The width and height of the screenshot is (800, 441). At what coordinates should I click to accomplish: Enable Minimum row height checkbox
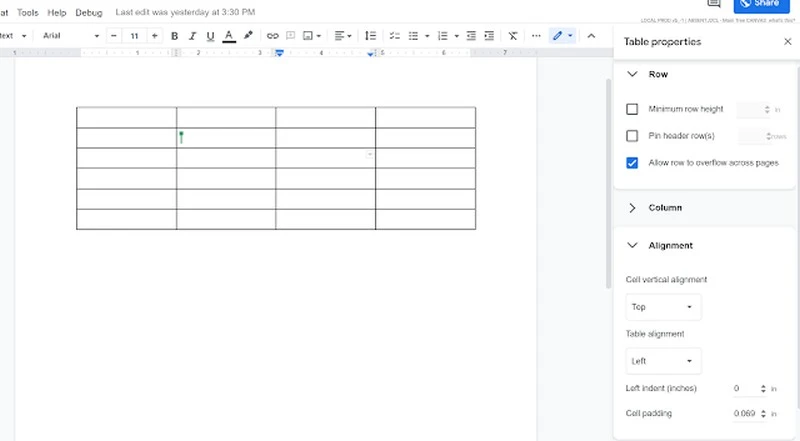click(x=632, y=109)
